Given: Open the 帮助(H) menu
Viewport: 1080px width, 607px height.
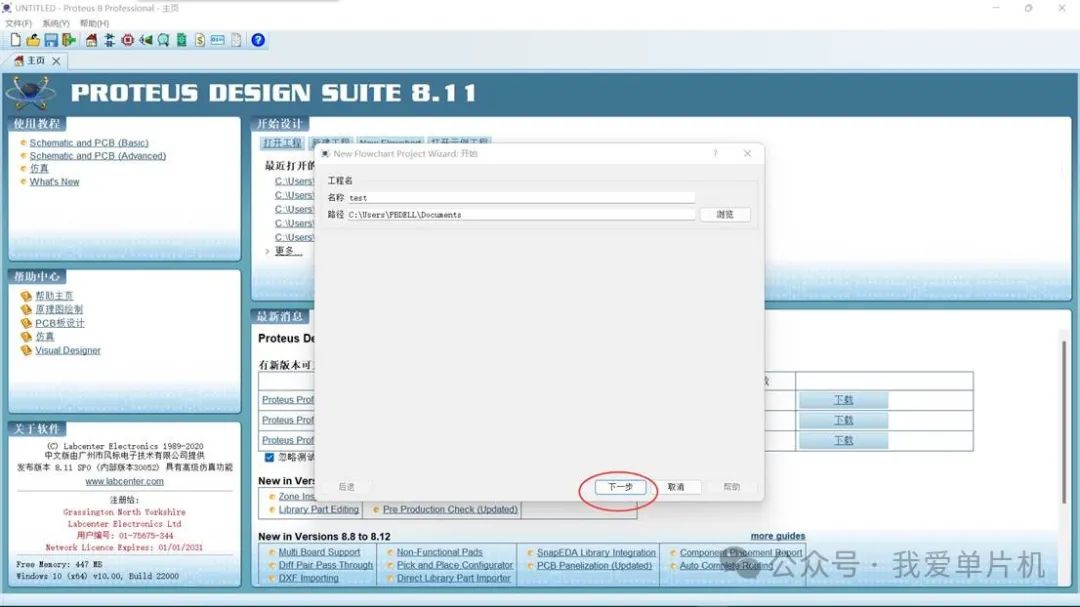Looking at the screenshot, I should pyautogui.click(x=94, y=23).
